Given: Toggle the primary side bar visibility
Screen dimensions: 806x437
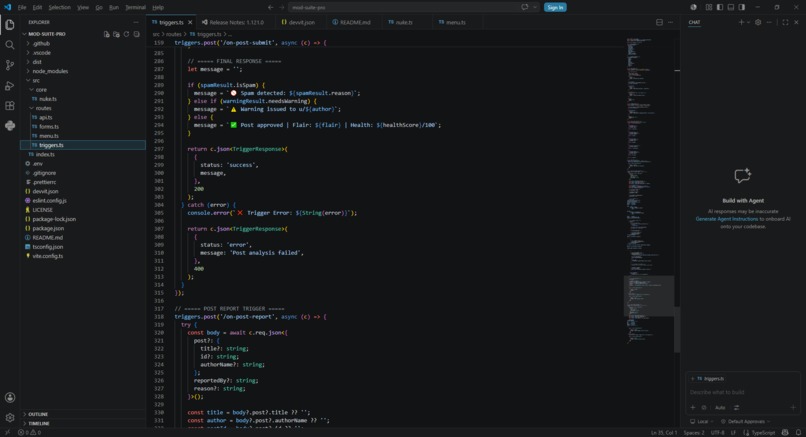Looking at the screenshot, I should 720,7.
